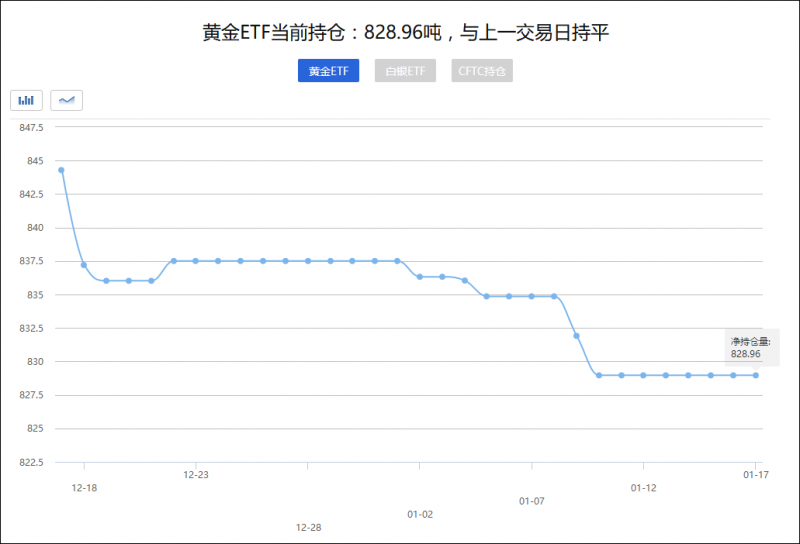This screenshot has height=544, width=800.
Task: Click the 837.5 y-axis label
Action: pyautogui.click(x=32, y=261)
